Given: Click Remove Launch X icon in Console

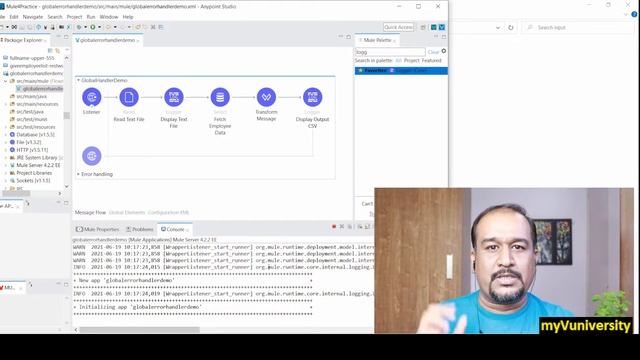Looking at the screenshot, I should point(342,227).
